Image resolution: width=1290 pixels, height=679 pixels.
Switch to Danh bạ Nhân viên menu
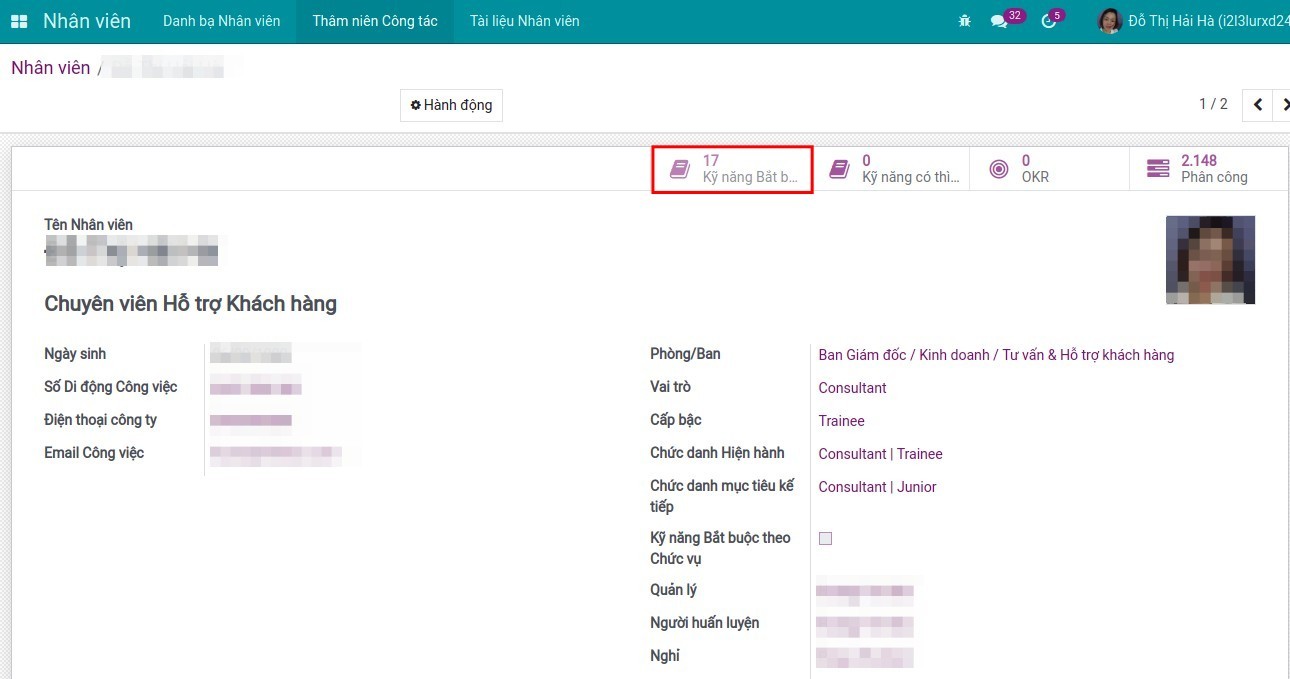221,21
